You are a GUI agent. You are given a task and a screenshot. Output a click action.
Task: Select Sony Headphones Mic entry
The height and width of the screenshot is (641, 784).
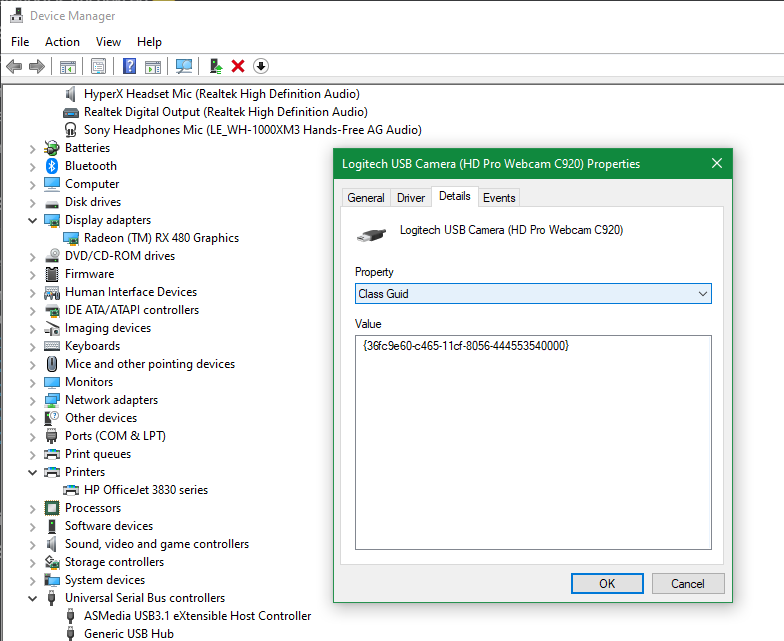pos(252,130)
